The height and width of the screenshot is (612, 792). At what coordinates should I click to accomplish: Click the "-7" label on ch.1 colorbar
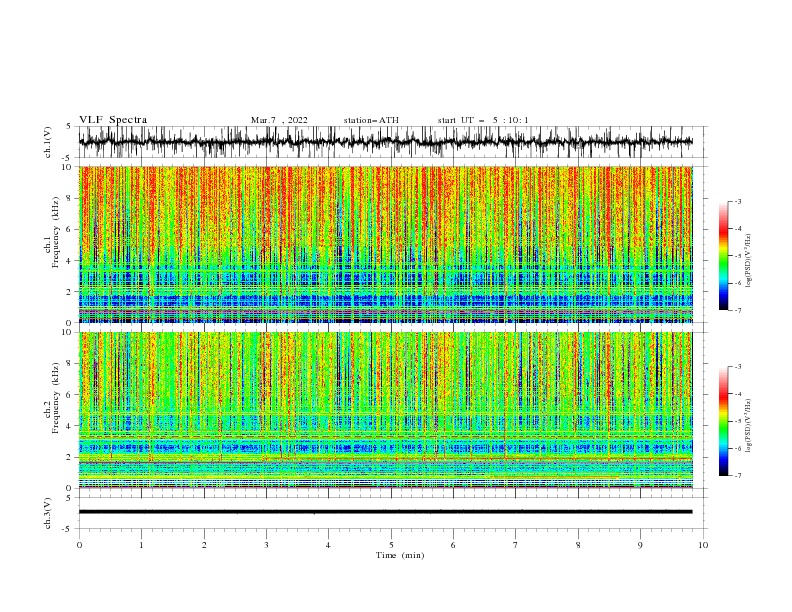pyautogui.click(x=737, y=310)
